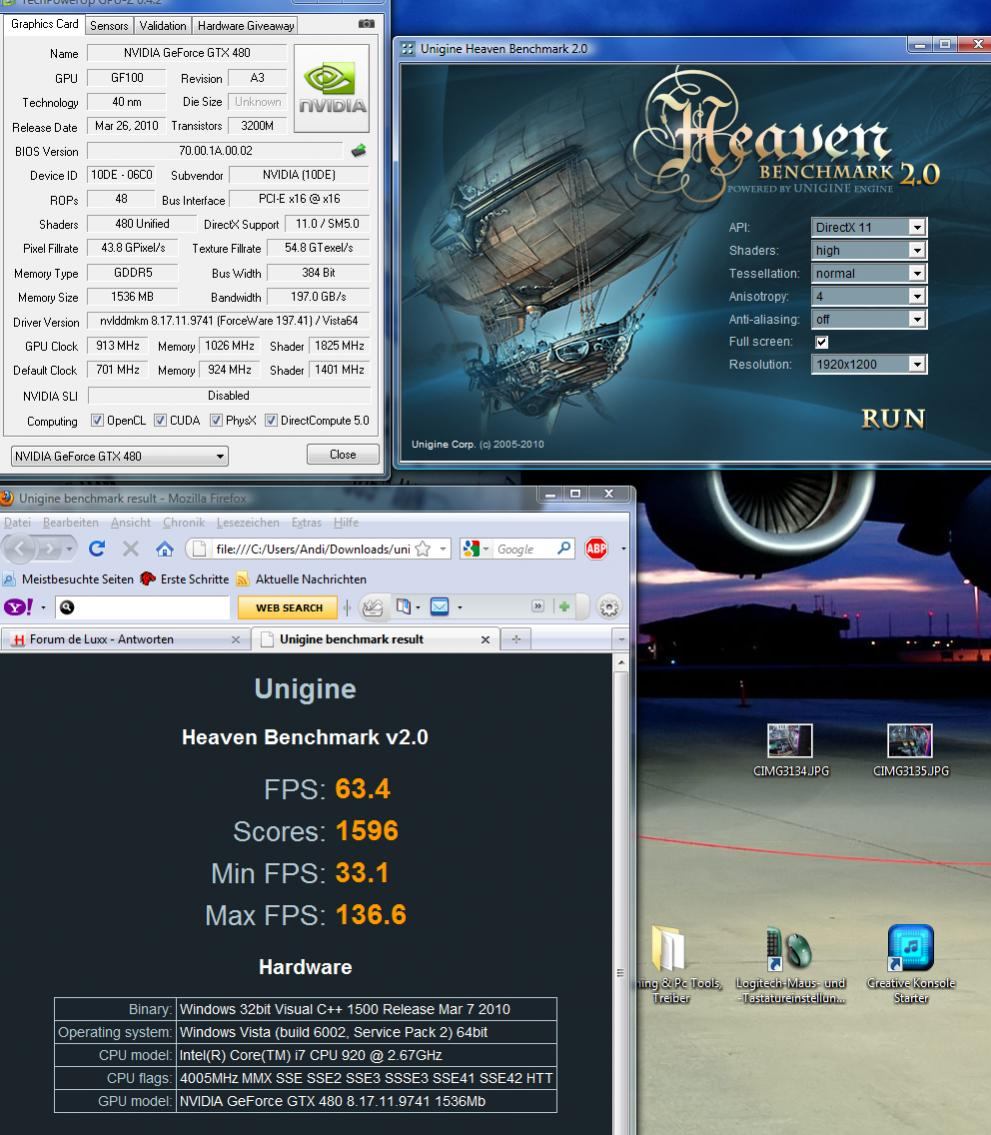
Task: Open CIMG3134.JPG desktop image
Action: click(x=790, y=751)
